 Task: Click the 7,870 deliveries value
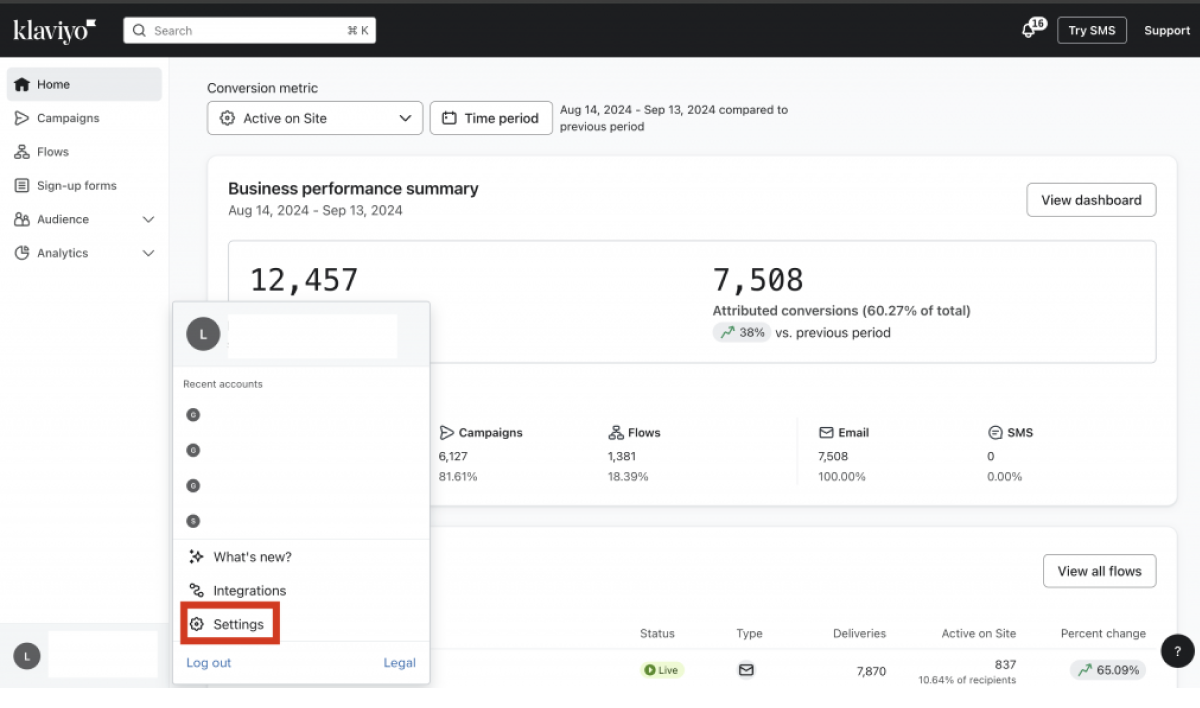click(871, 671)
